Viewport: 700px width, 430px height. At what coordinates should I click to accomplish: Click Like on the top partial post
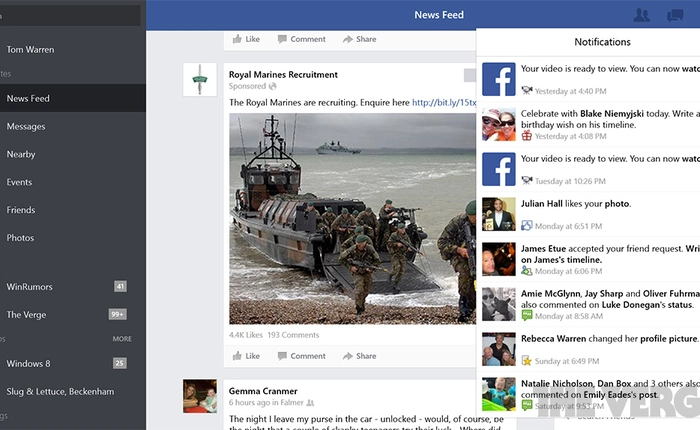click(246, 39)
